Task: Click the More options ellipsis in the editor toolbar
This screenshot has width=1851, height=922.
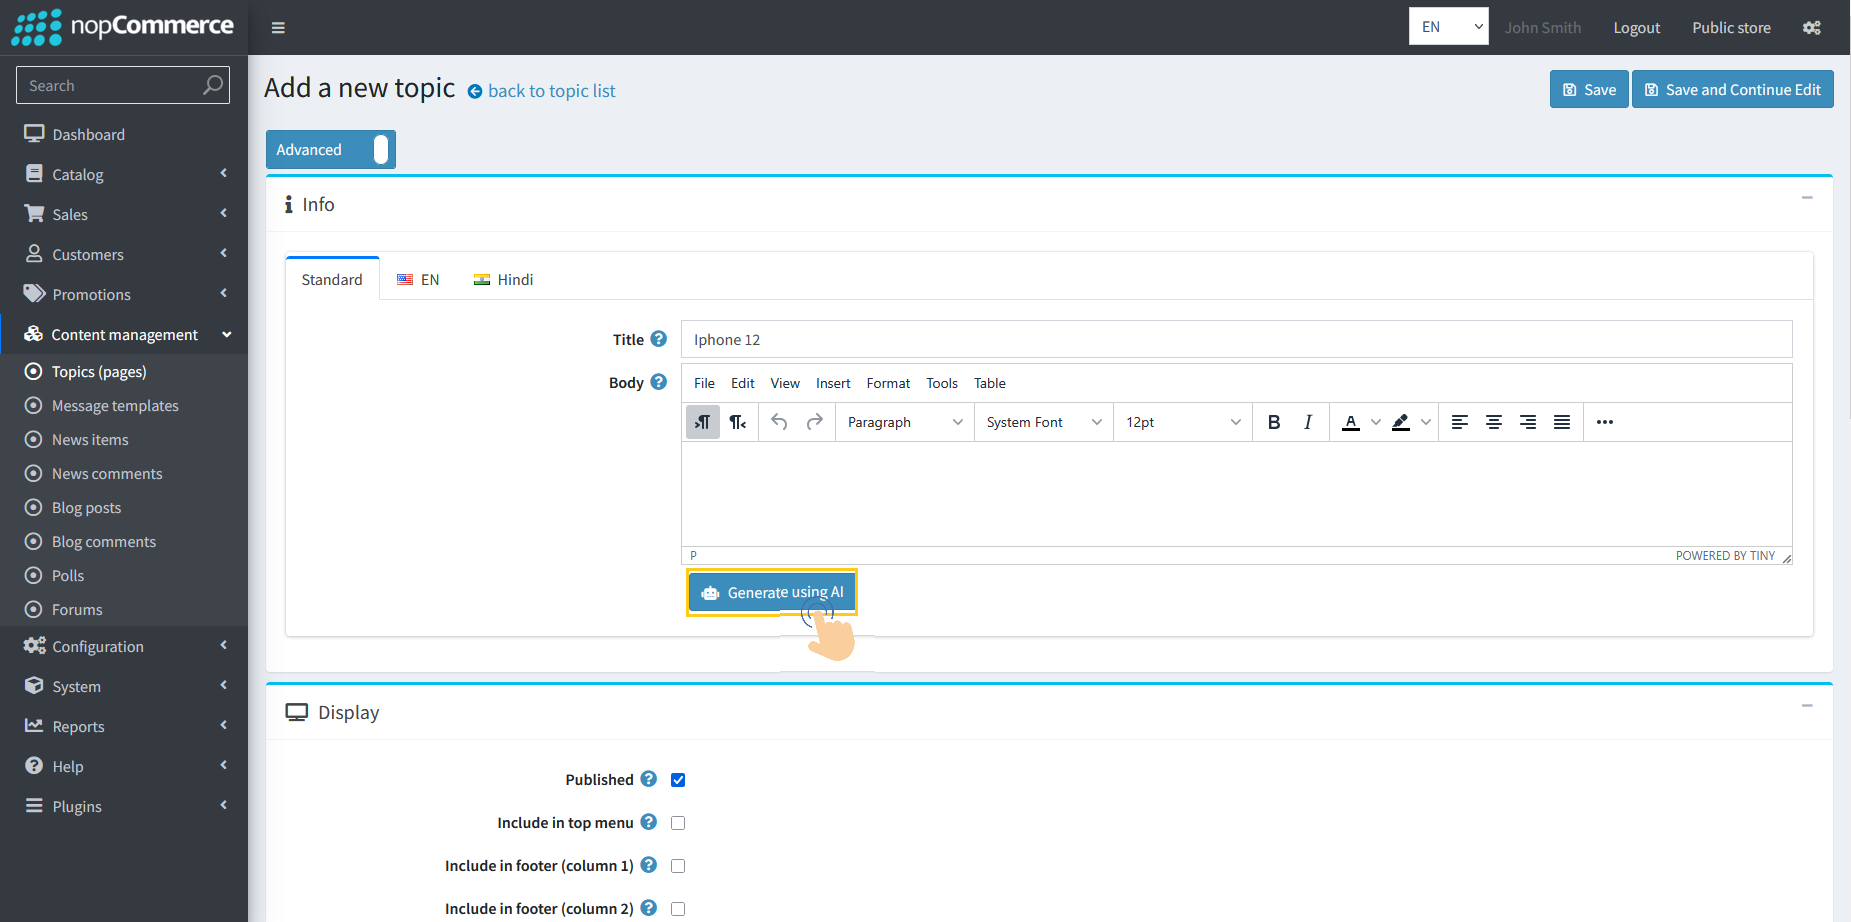Action: point(1604,422)
